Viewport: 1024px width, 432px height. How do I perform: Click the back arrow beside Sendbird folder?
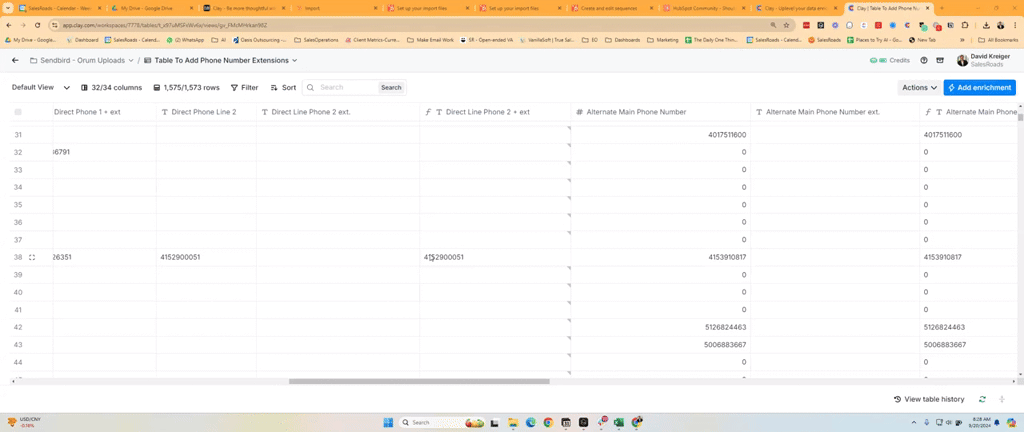click(15, 61)
